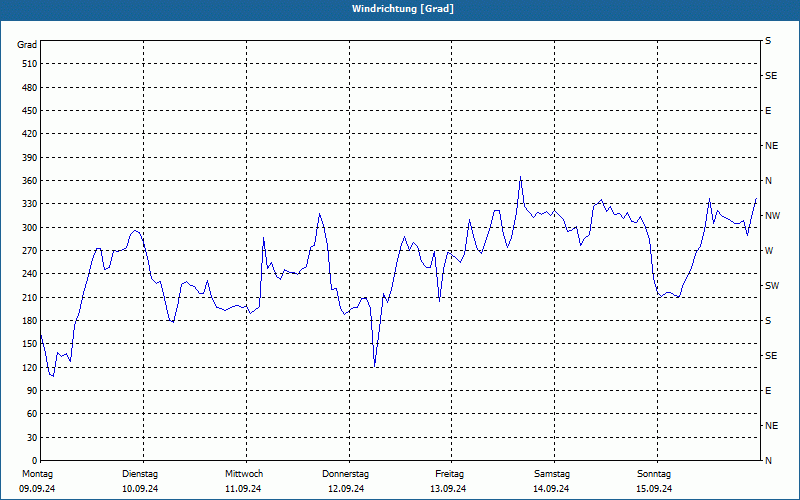
Task: Select the '510' y-axis value
Action: click(30, 64)
